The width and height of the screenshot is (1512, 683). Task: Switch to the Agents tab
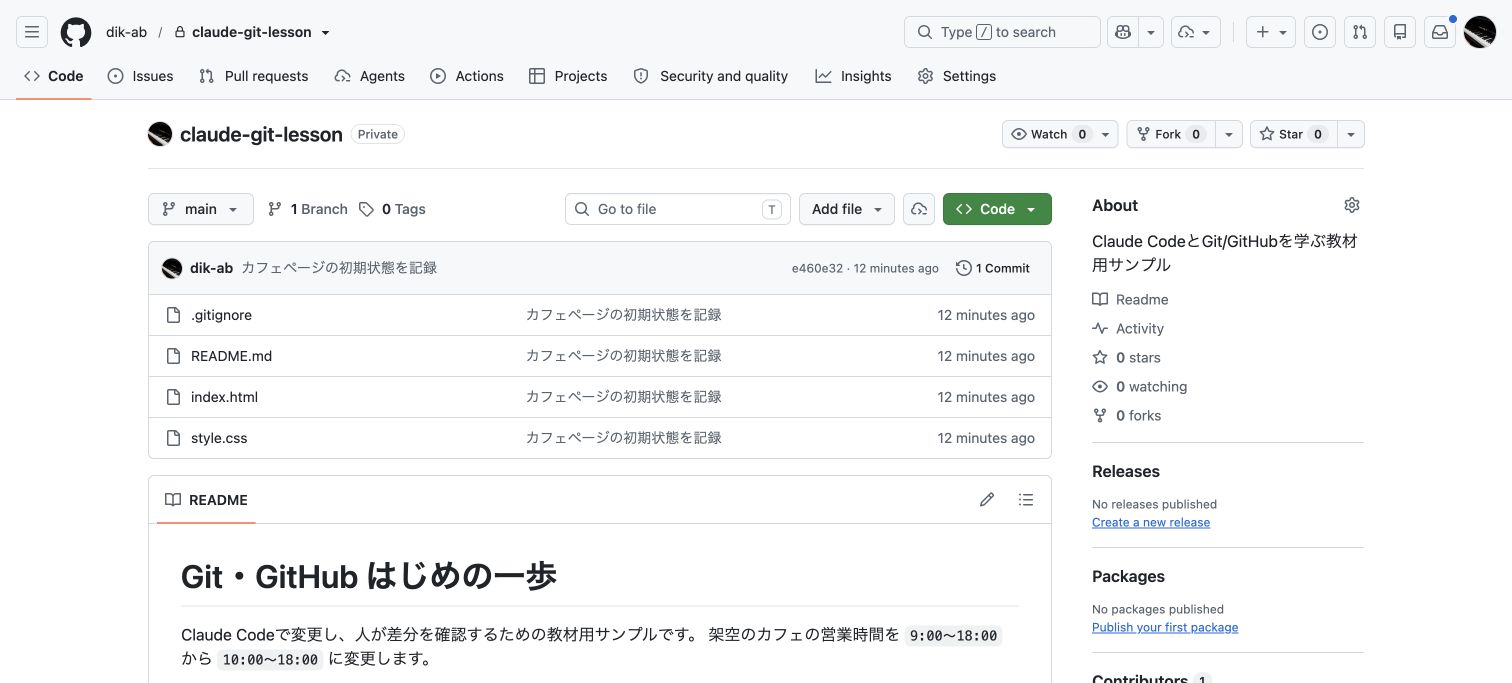(370, 76)
